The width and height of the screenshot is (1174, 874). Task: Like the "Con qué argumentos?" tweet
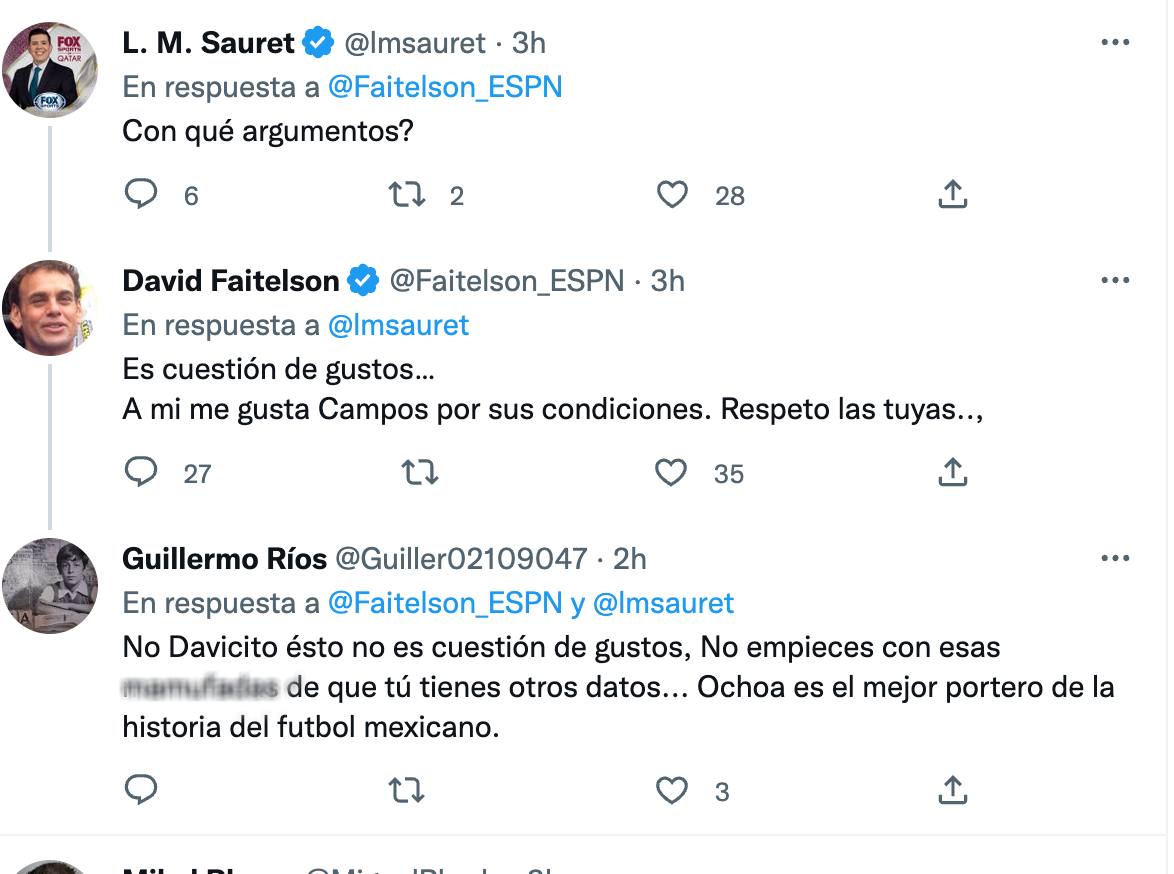tap(672, 194)
